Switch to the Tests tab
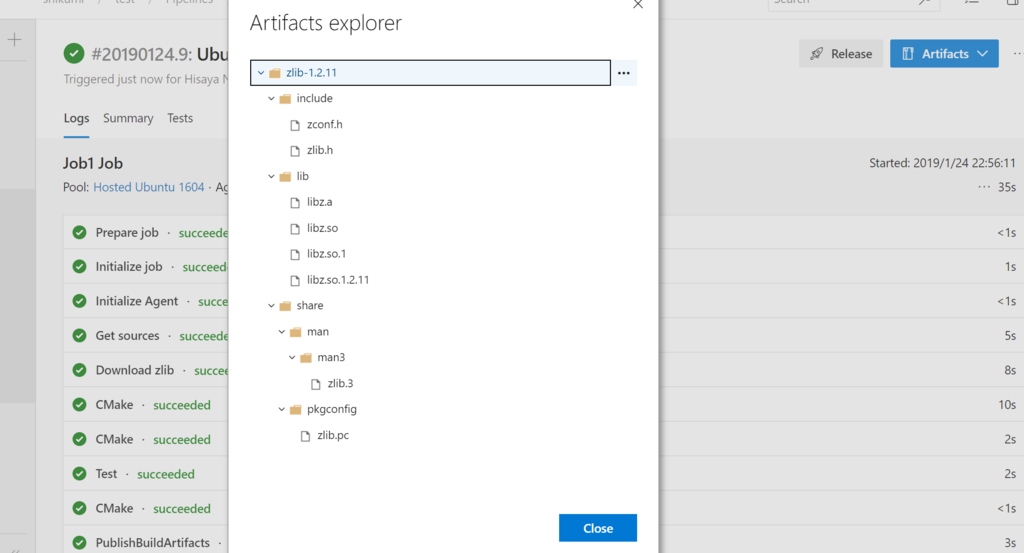The image size is (1024, 553). pyautogui.click(x=180, y=118)
